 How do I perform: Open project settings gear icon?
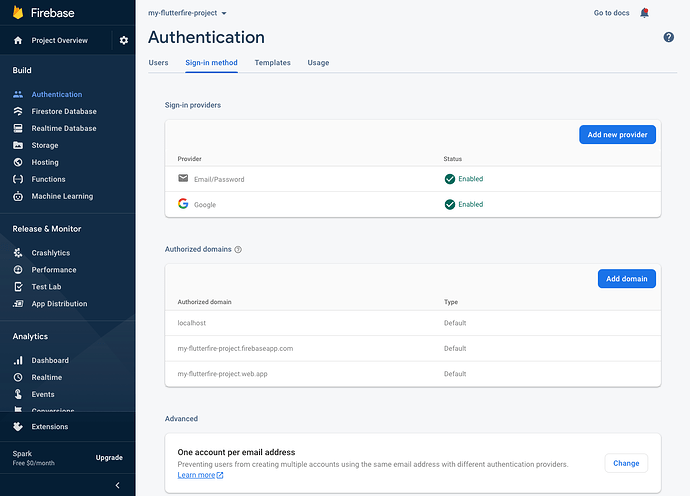pos(124,41)
